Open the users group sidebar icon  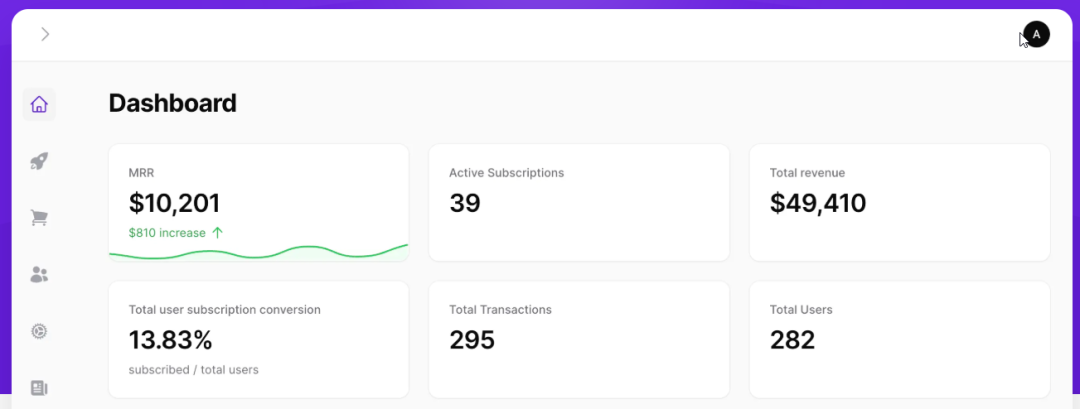pos(39,275)
